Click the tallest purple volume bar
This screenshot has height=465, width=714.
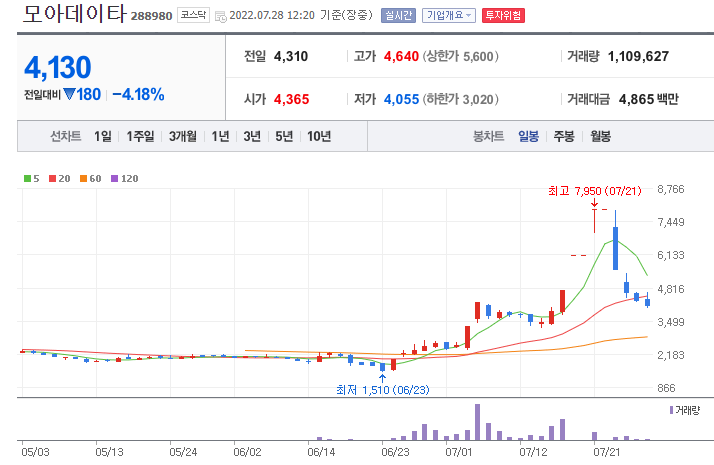pyautogui.click(x=477, y=422)
